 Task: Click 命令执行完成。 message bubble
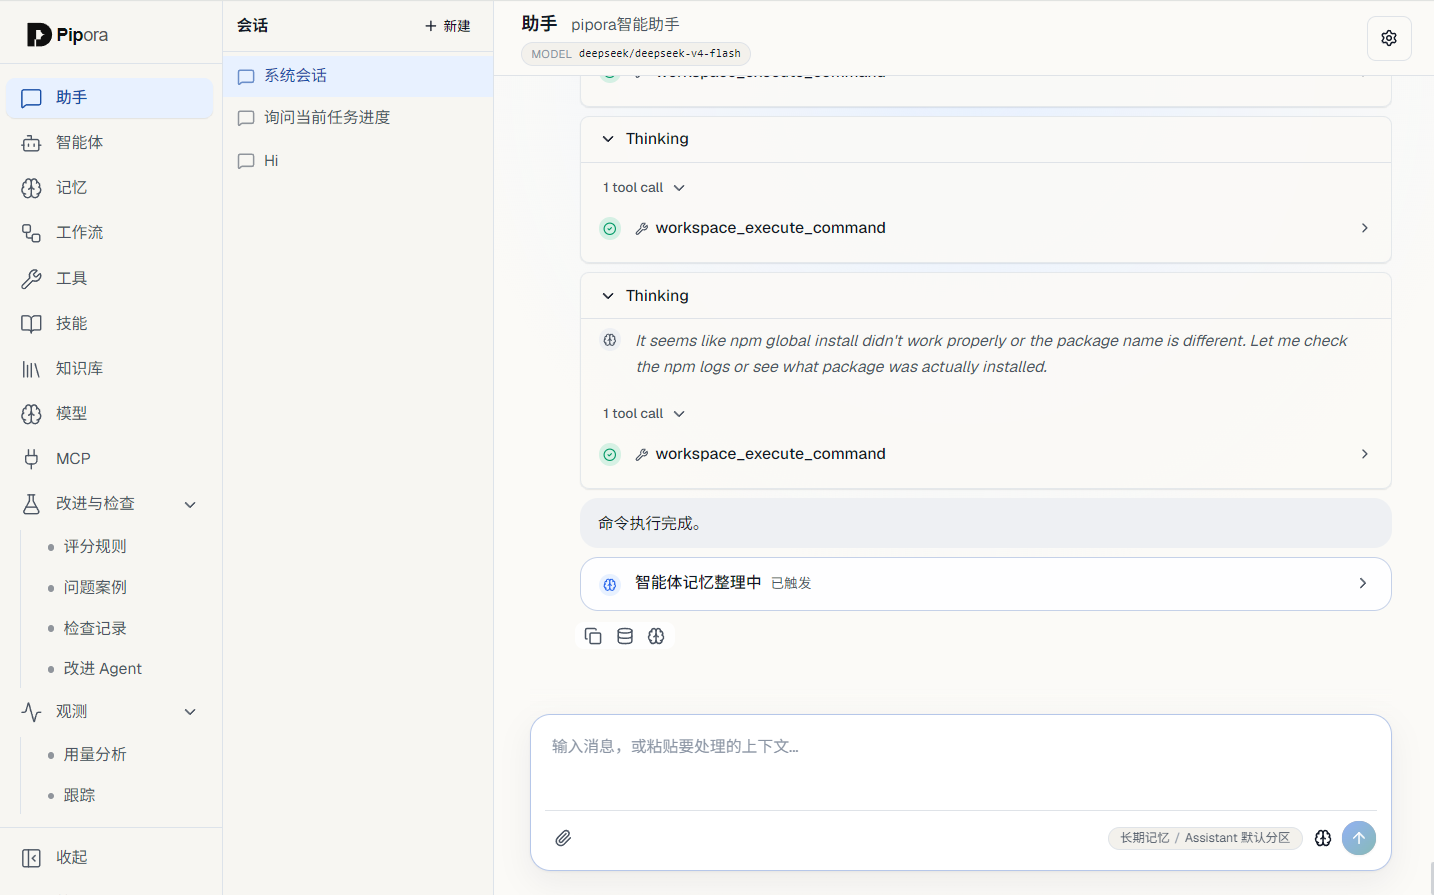point(986,523)
